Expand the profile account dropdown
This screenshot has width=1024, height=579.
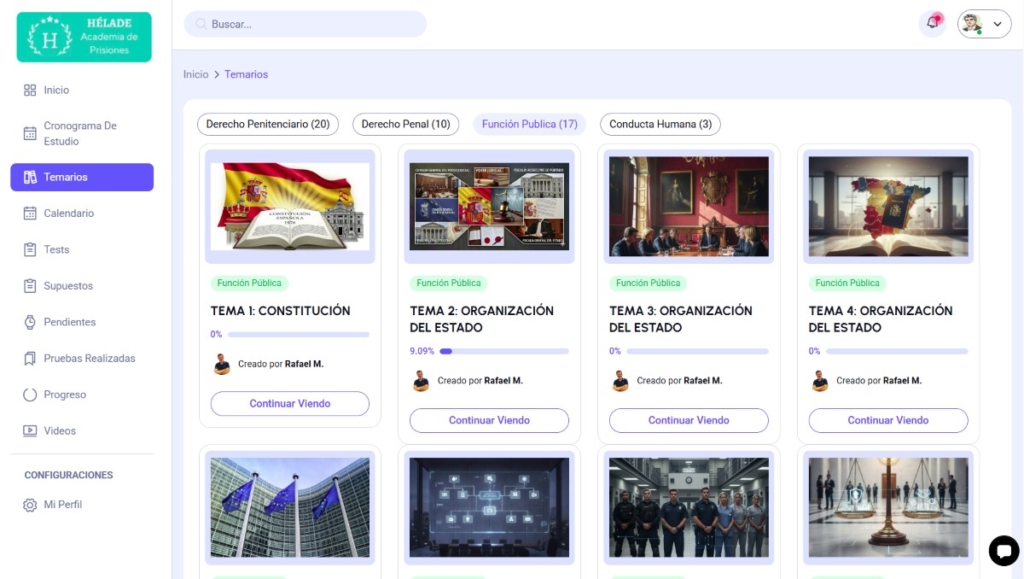pos(997,23)
